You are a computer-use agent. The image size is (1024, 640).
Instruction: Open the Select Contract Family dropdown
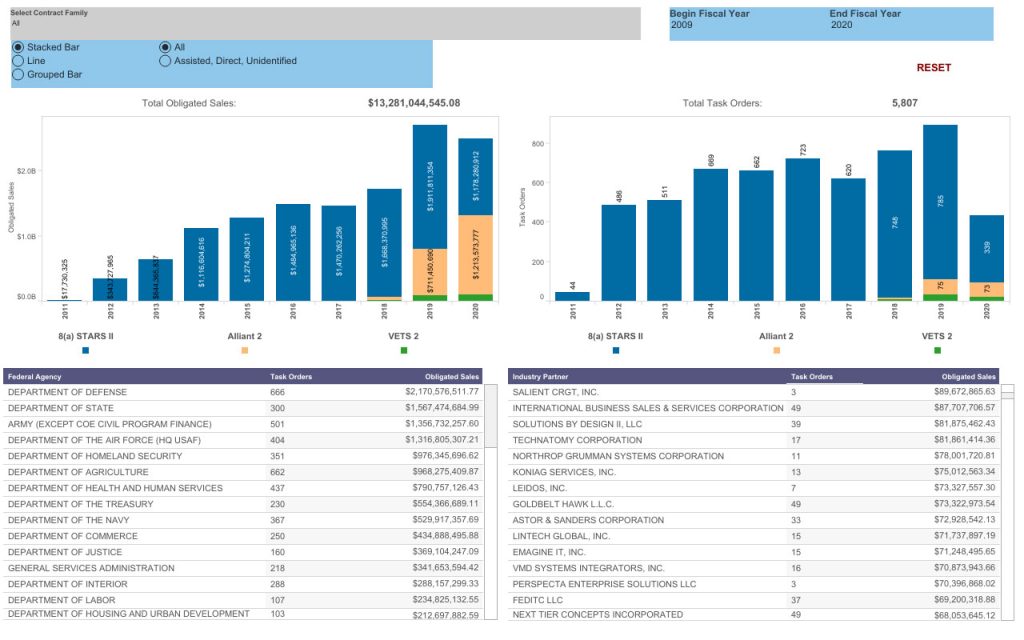click(x=325, y=23)
